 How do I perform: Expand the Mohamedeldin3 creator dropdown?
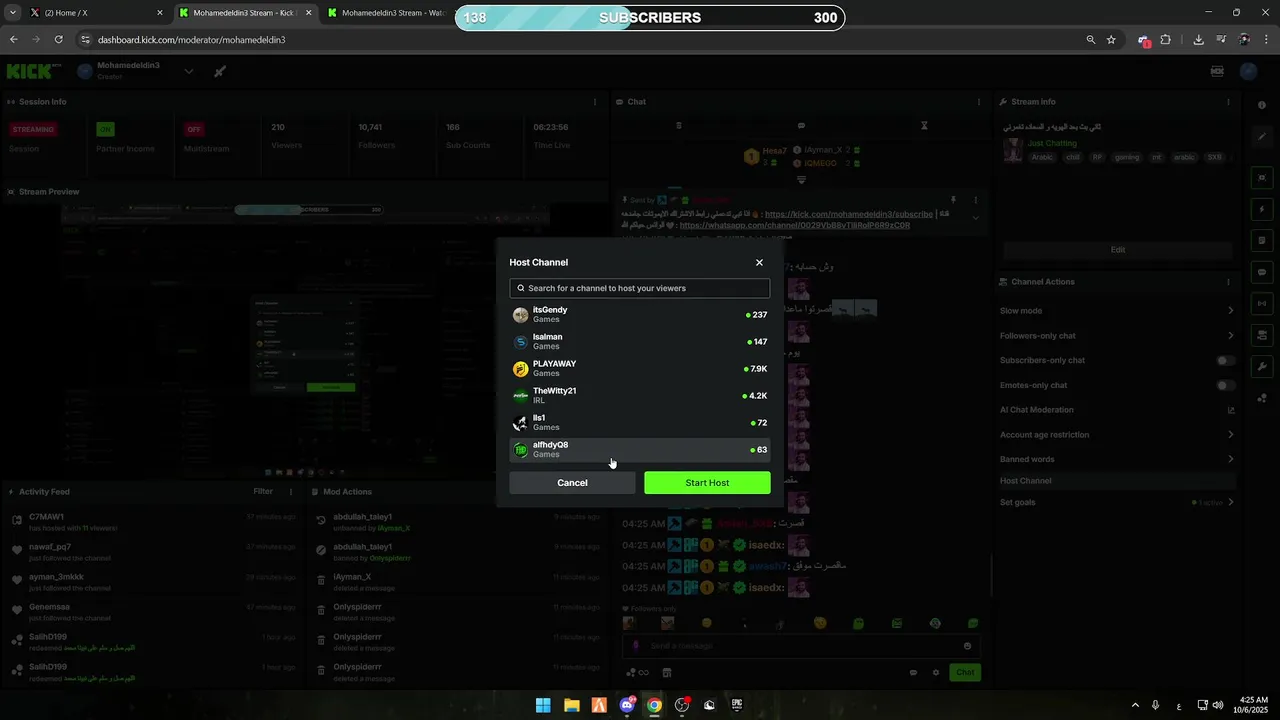(x=188, y=71)
